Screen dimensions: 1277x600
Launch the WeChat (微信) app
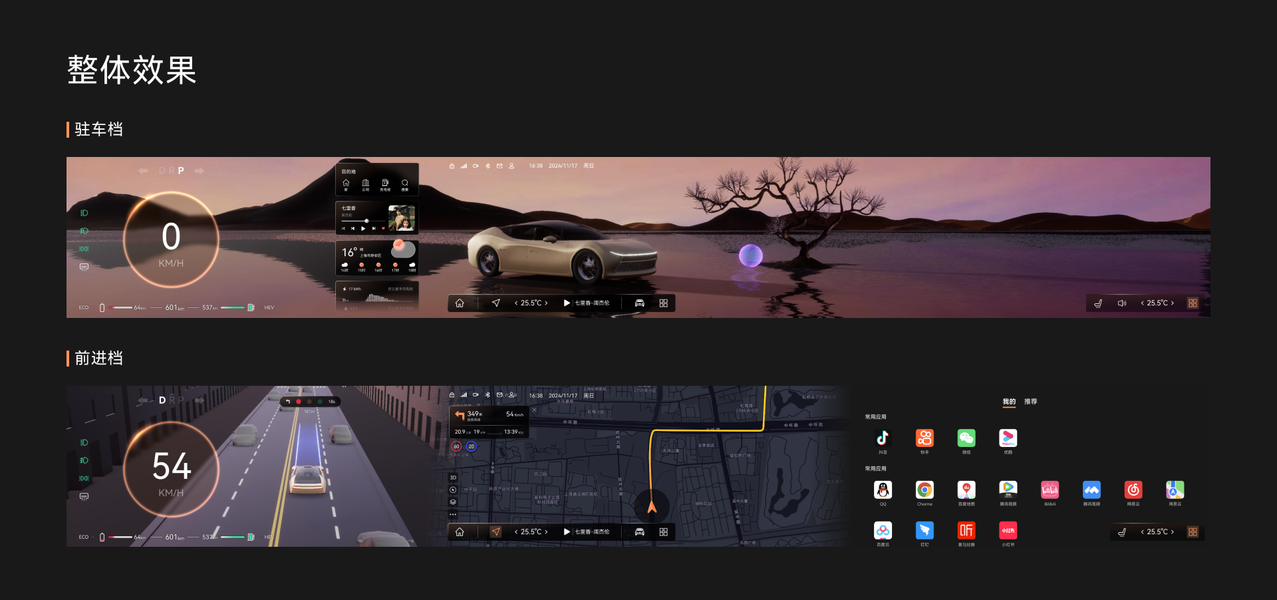coord(966,438)
